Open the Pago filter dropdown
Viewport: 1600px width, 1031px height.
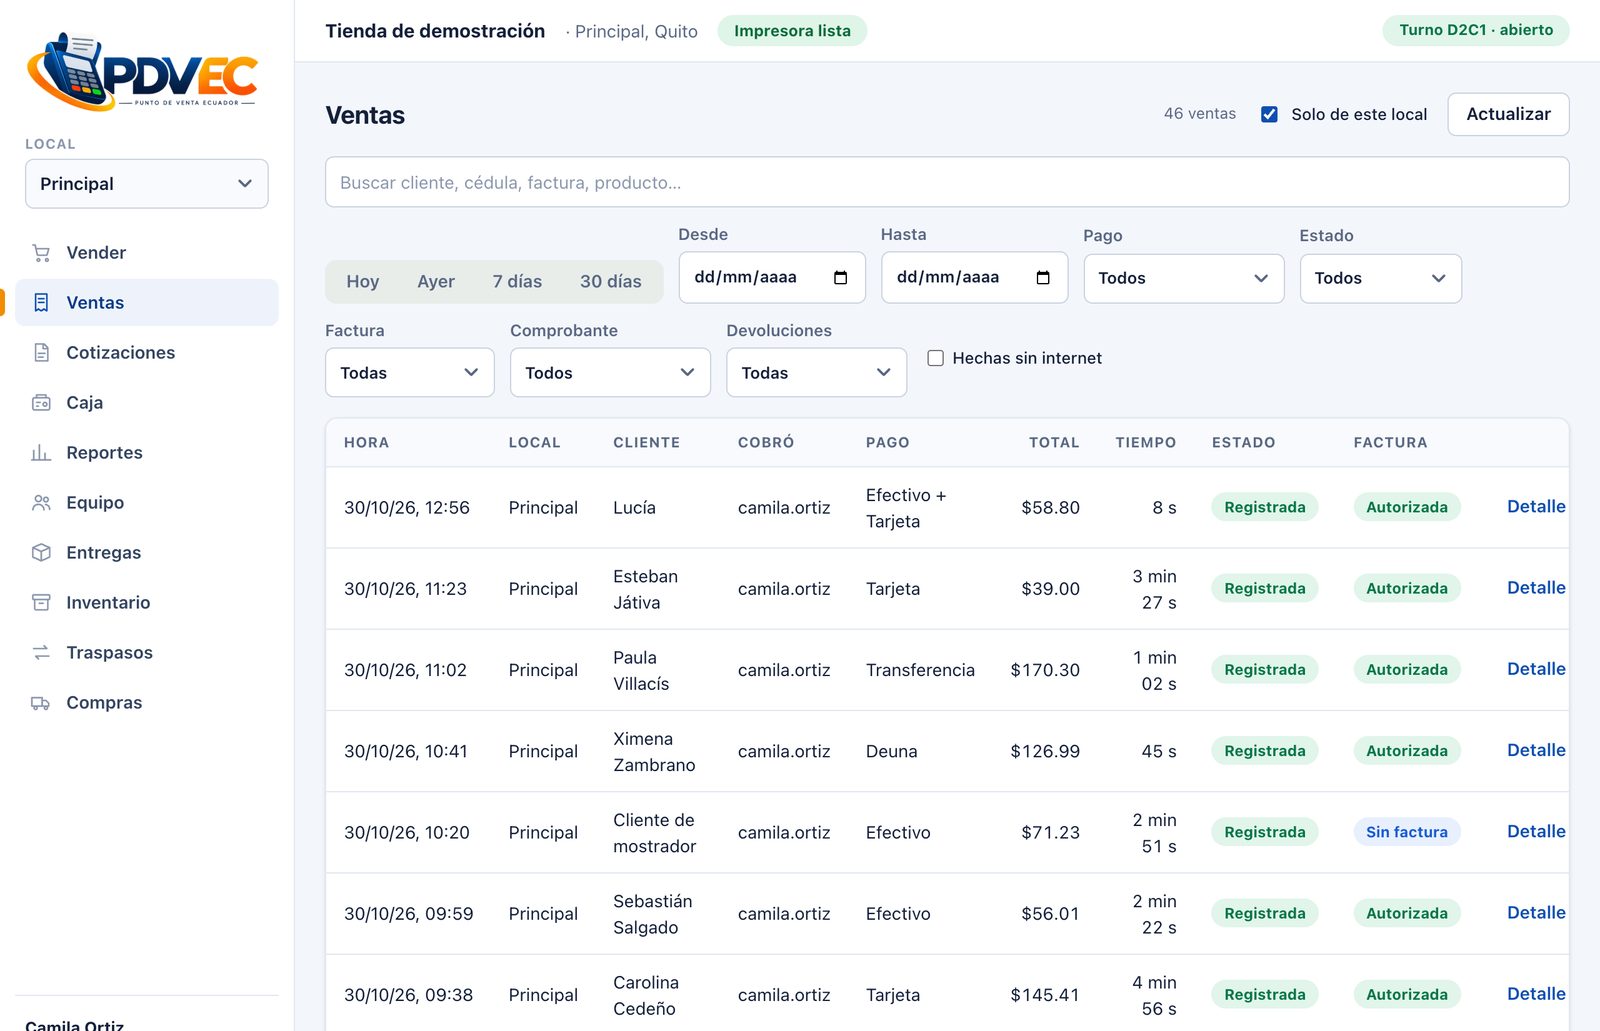coord(1184,279)
